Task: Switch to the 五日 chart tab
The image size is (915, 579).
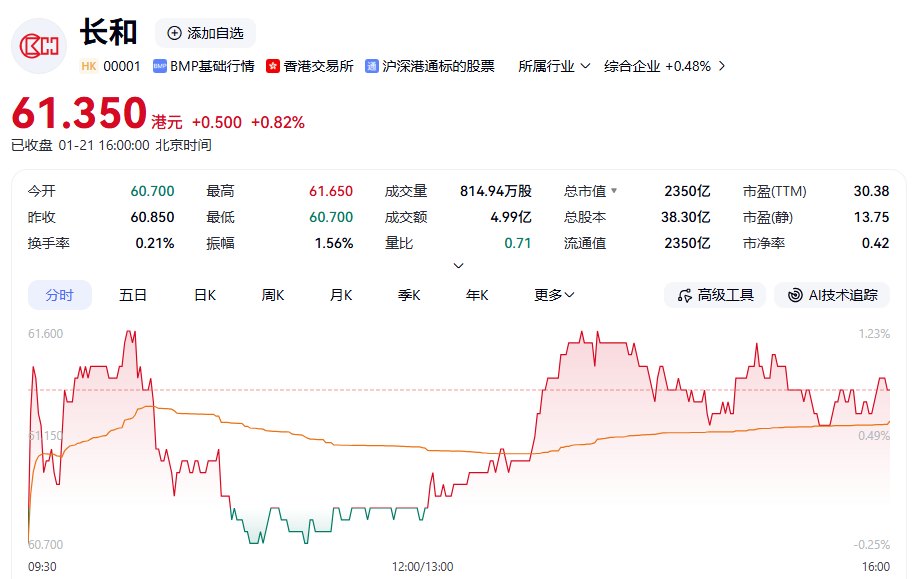Action: (x=133, y=295)
